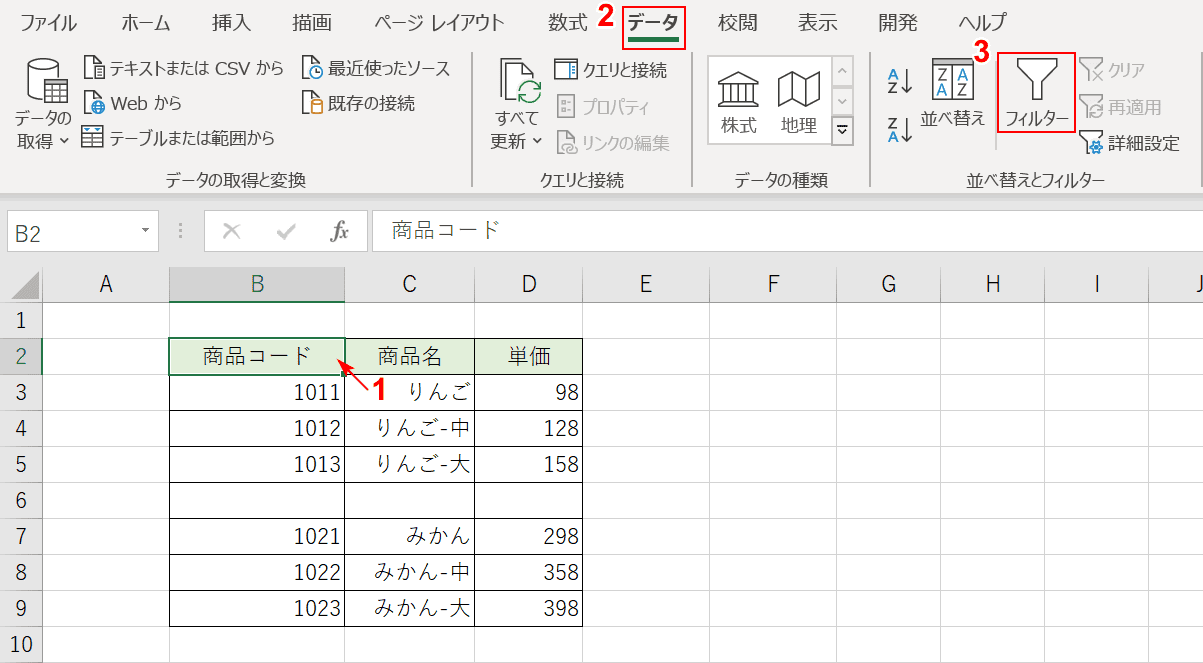Screen dimensions: 1203x663
Task: Select cell containing 1011
Action: click(x=257, y=392)
